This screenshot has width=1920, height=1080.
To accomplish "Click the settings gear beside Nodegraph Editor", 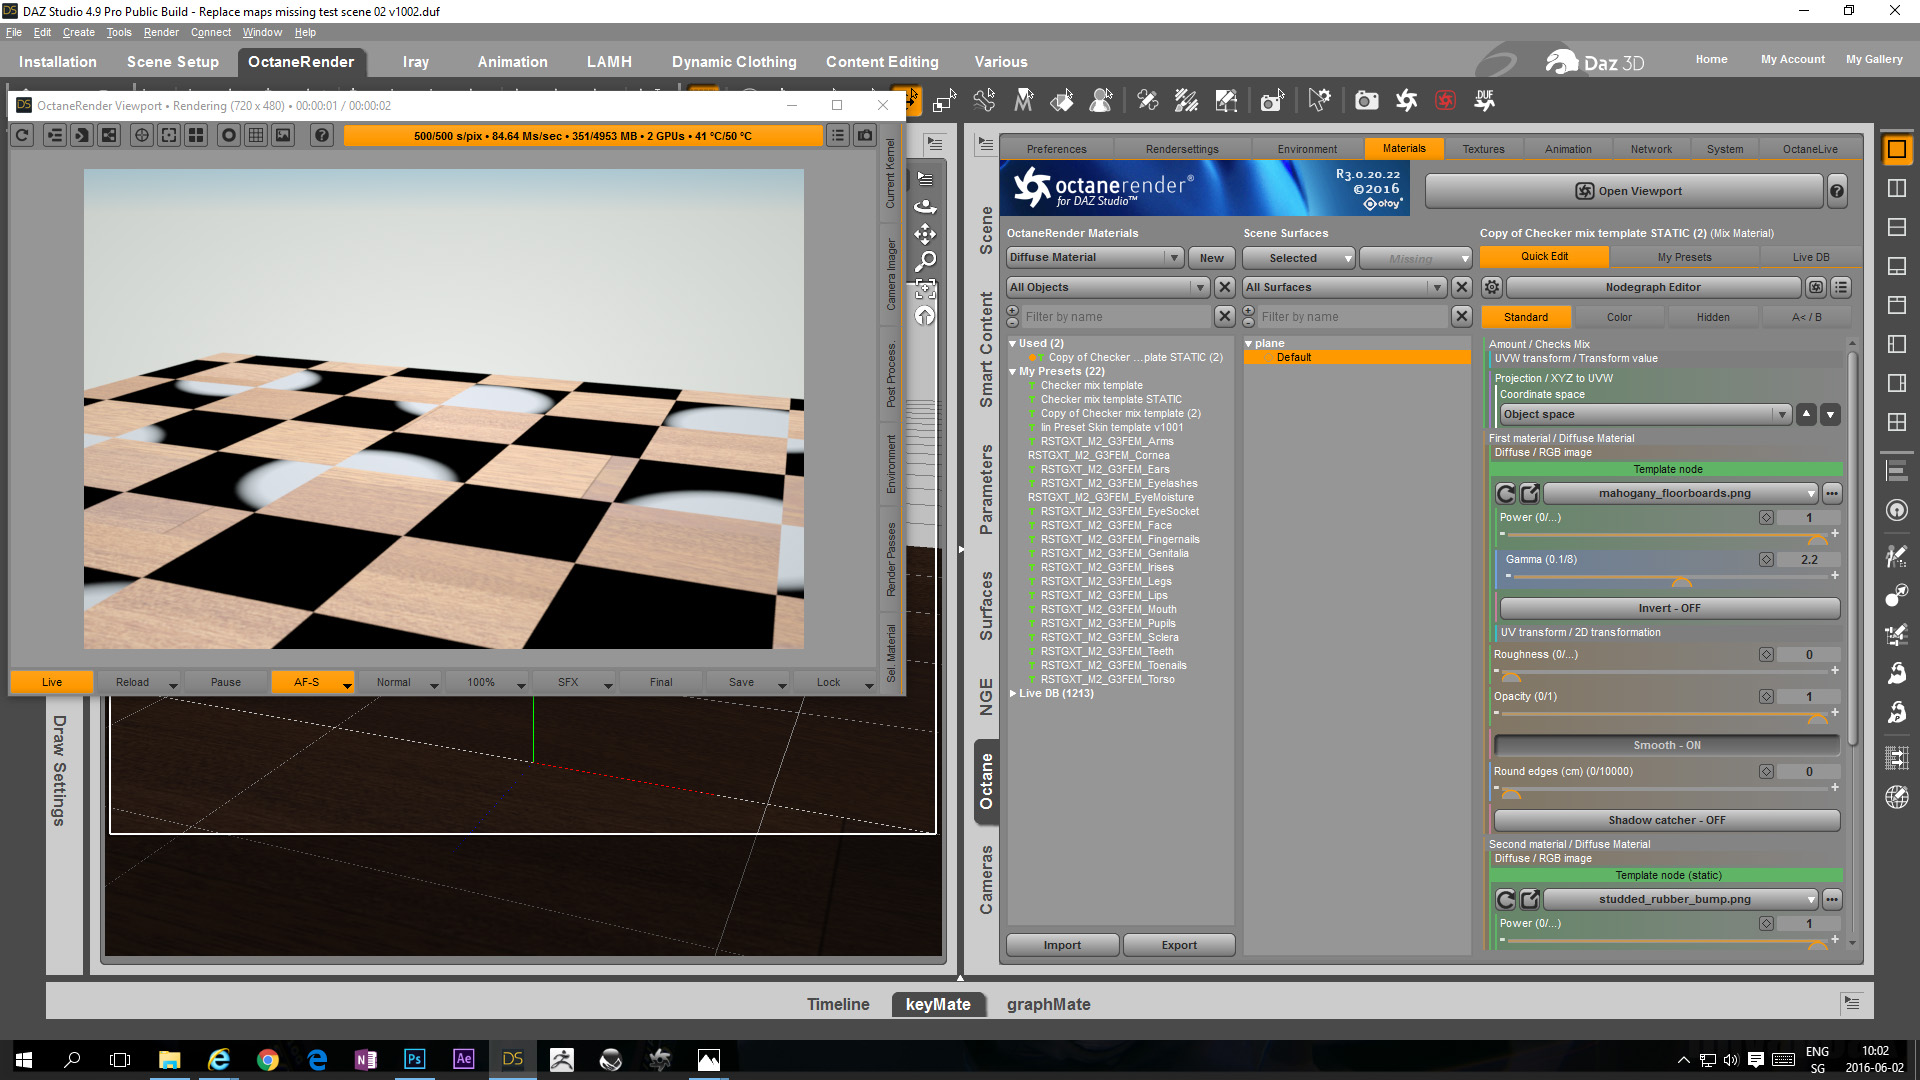I will 1491,287.
